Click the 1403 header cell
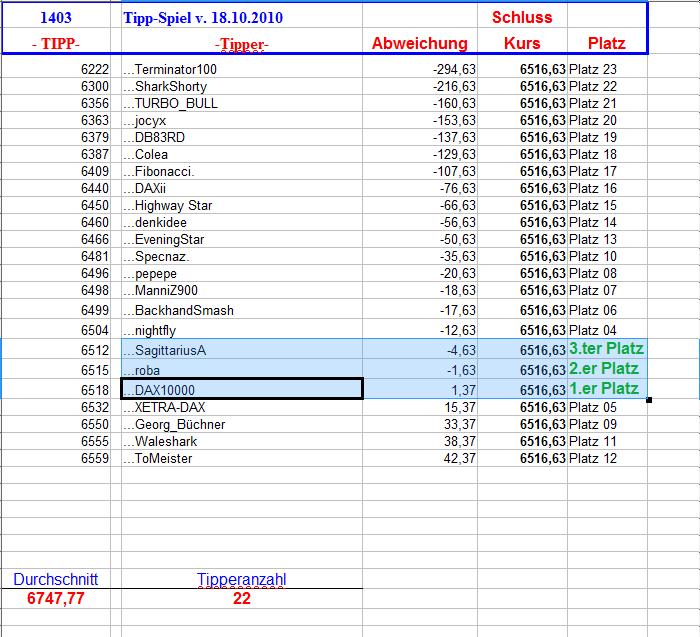This screenshot has width=700, height=637. pyautogui.click(x=56, y=17)
